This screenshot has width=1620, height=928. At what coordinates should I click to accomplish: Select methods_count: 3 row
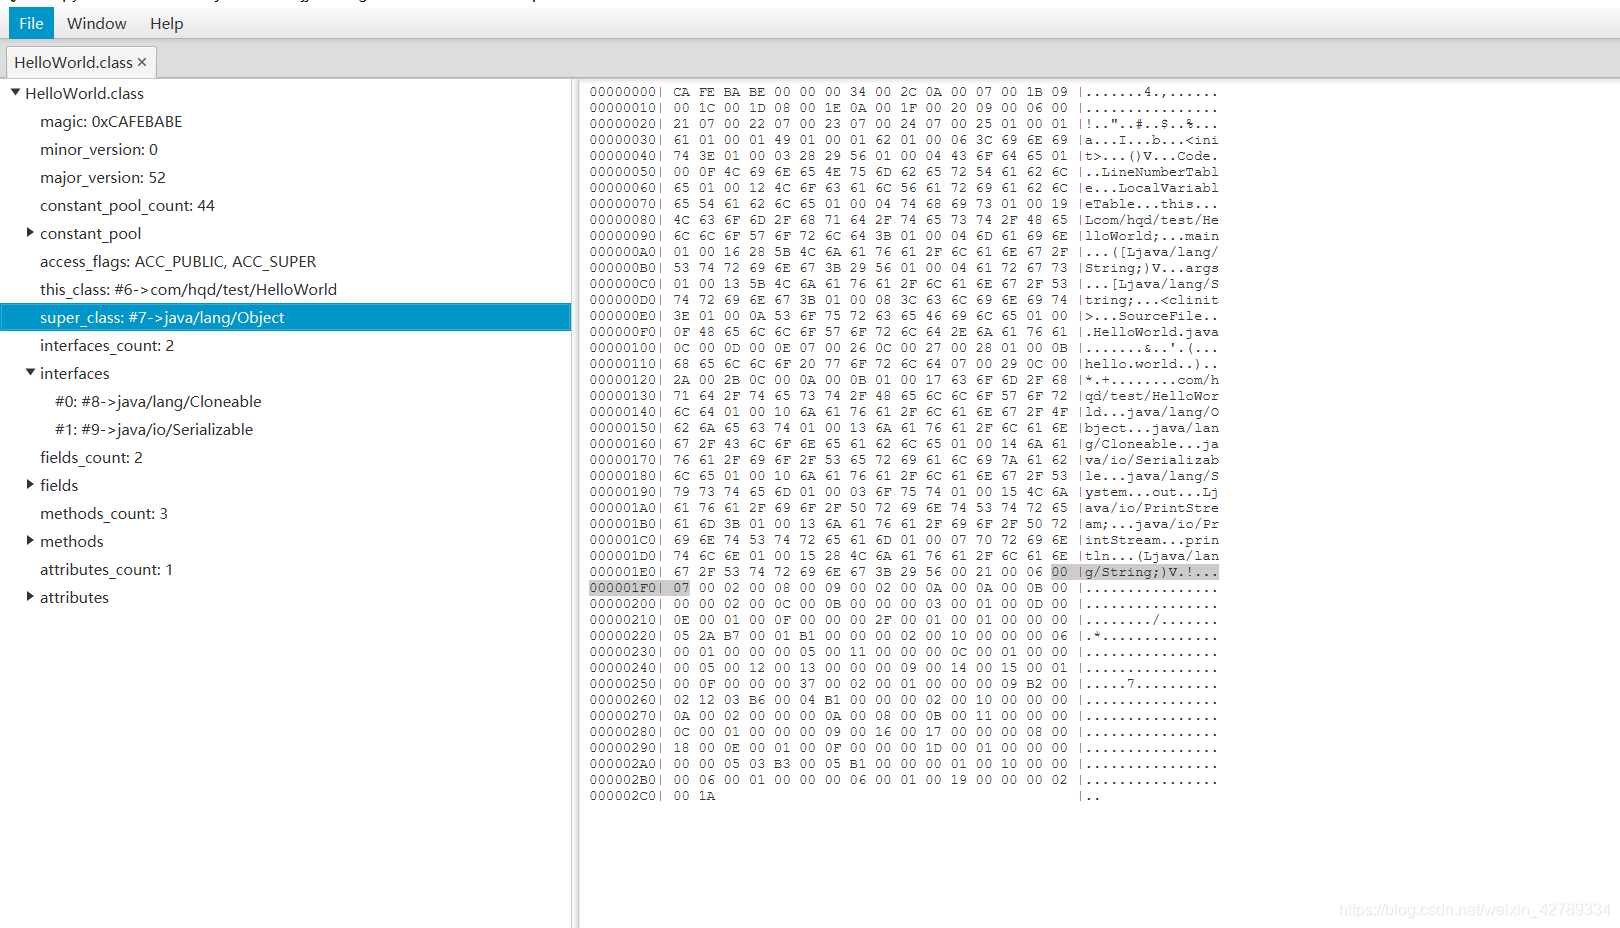point(286,513)
